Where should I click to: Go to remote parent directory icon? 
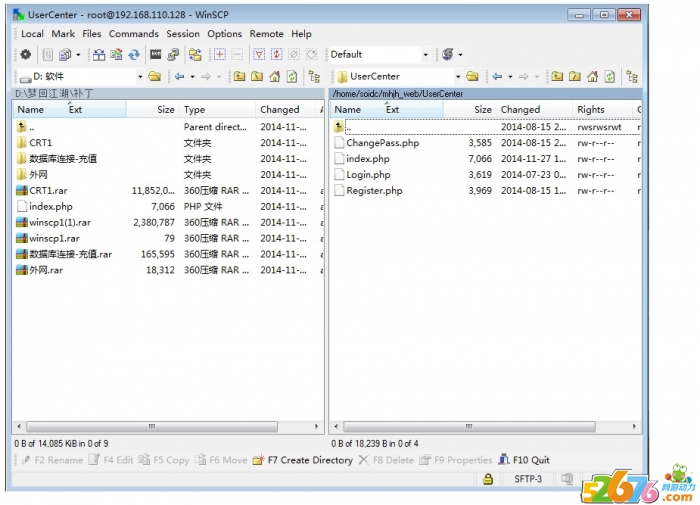click(x=557, y=76)
